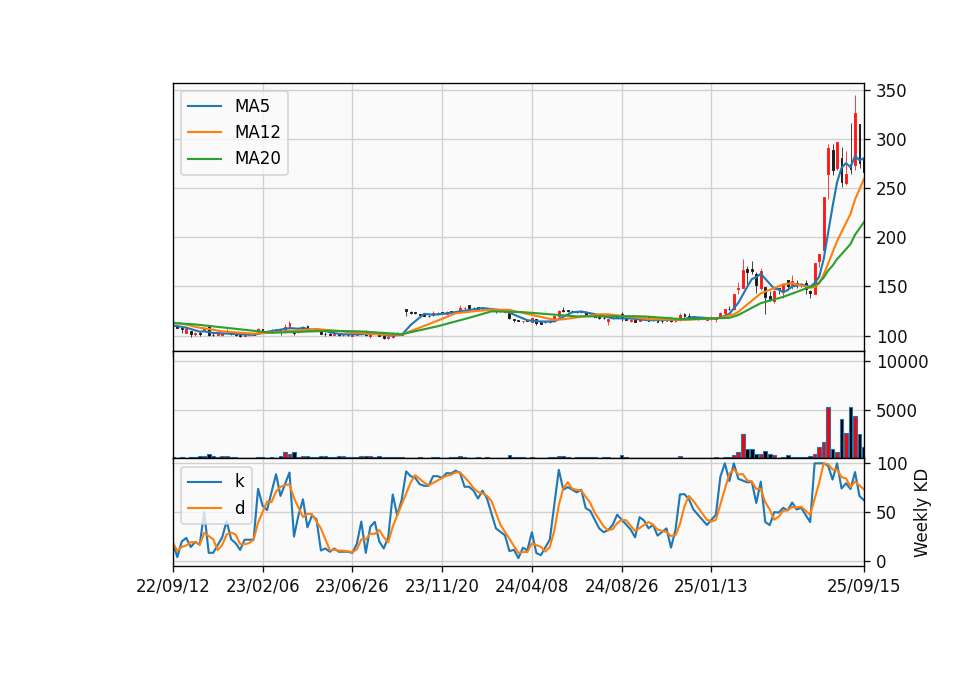Screen dimensions: 960x690
Task: Click the Weekly KD axis title
Action: point(920,514)
